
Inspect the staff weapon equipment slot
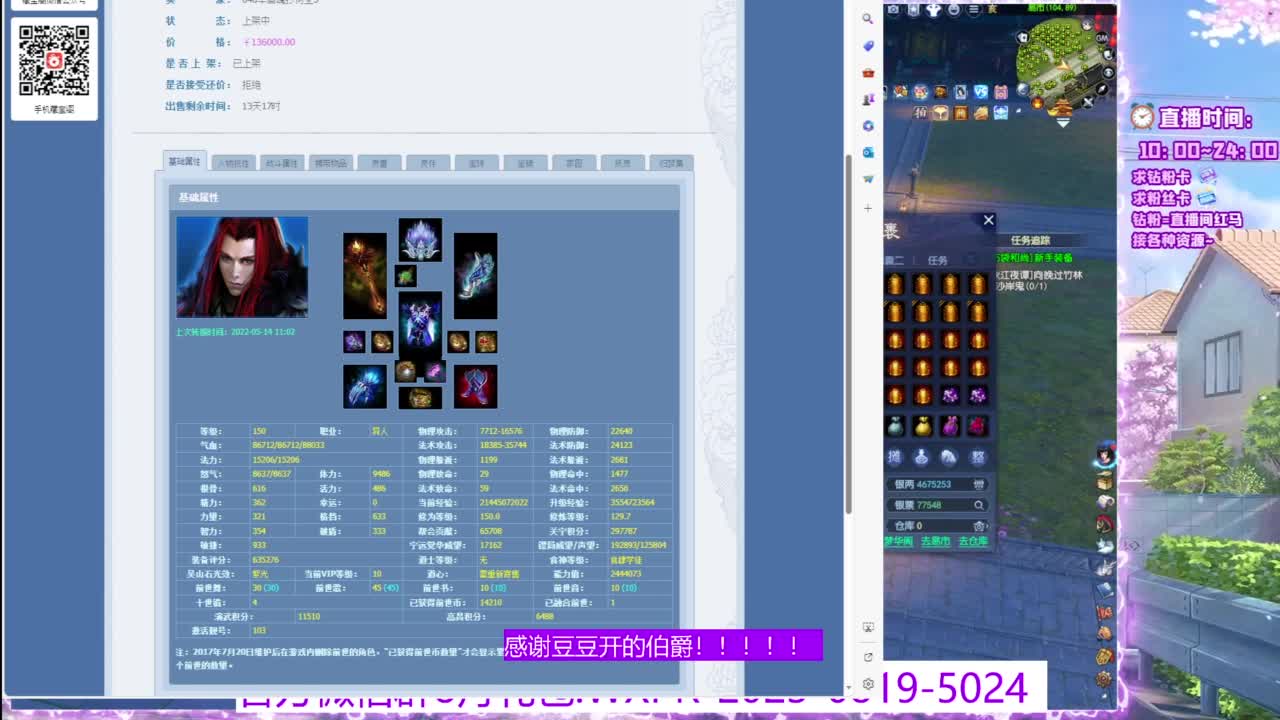365,276
